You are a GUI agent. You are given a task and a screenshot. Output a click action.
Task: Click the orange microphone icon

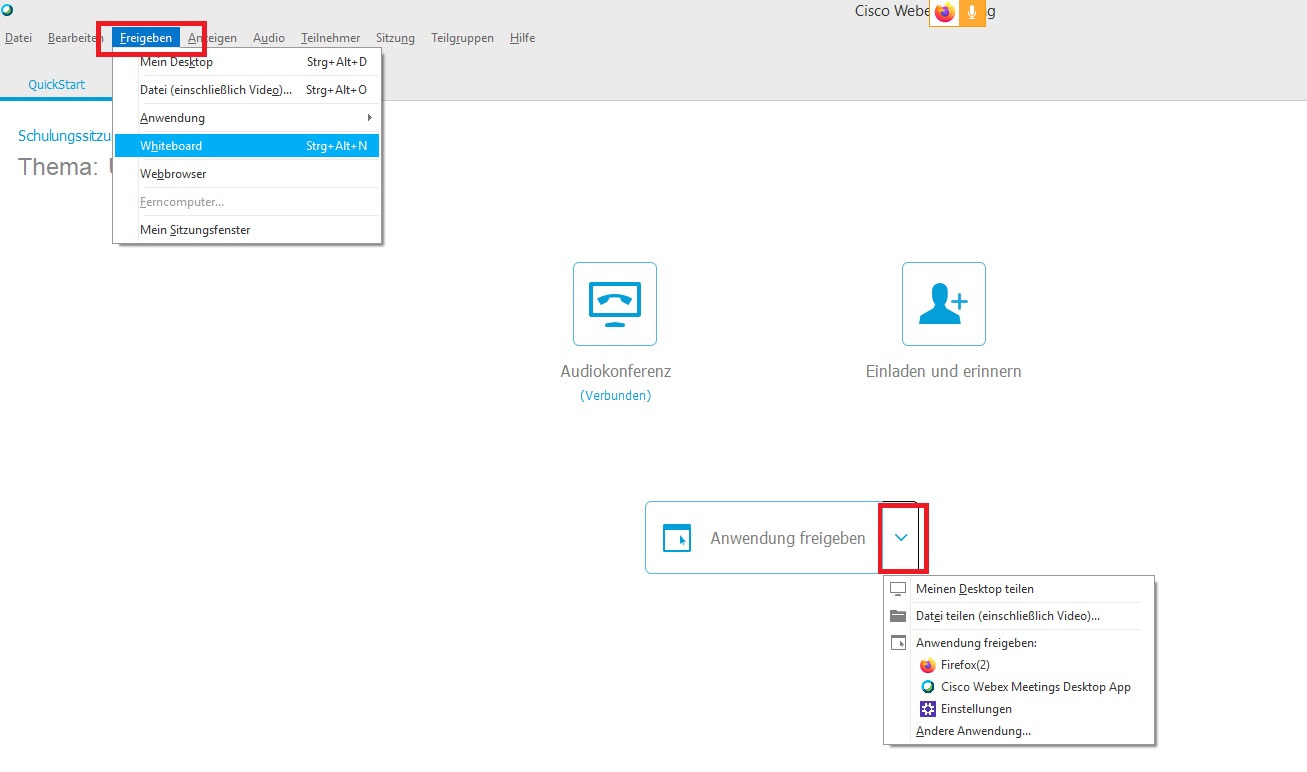[x=971, y=12]
